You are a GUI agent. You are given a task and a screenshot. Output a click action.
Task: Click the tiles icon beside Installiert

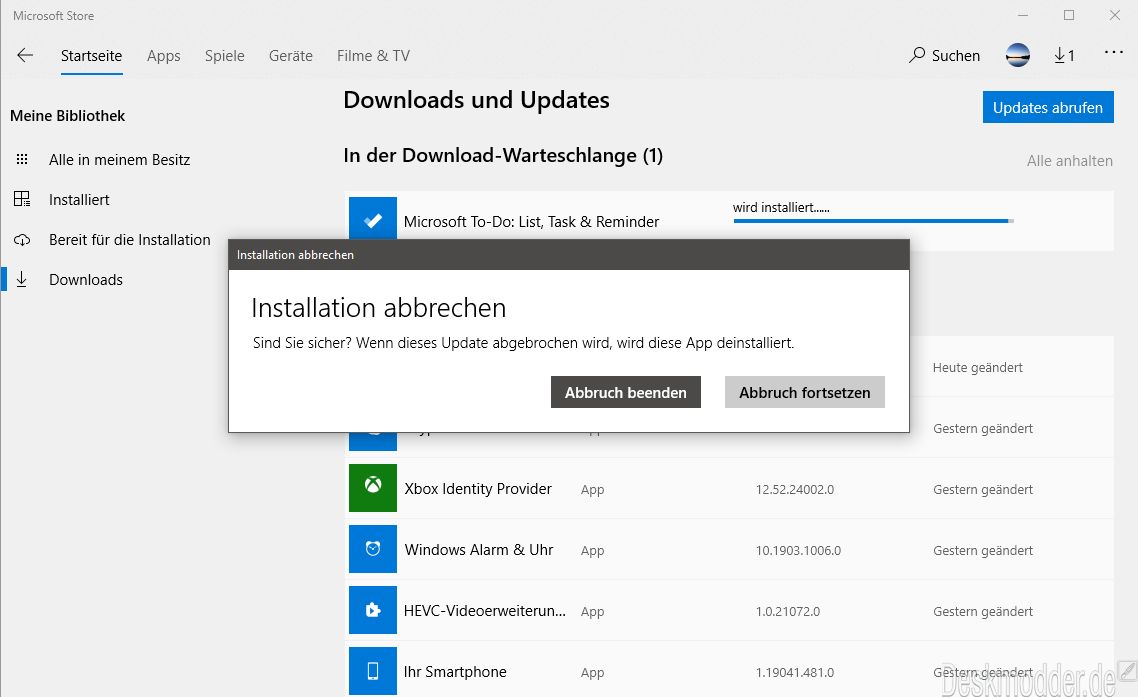tap(22, 199)
